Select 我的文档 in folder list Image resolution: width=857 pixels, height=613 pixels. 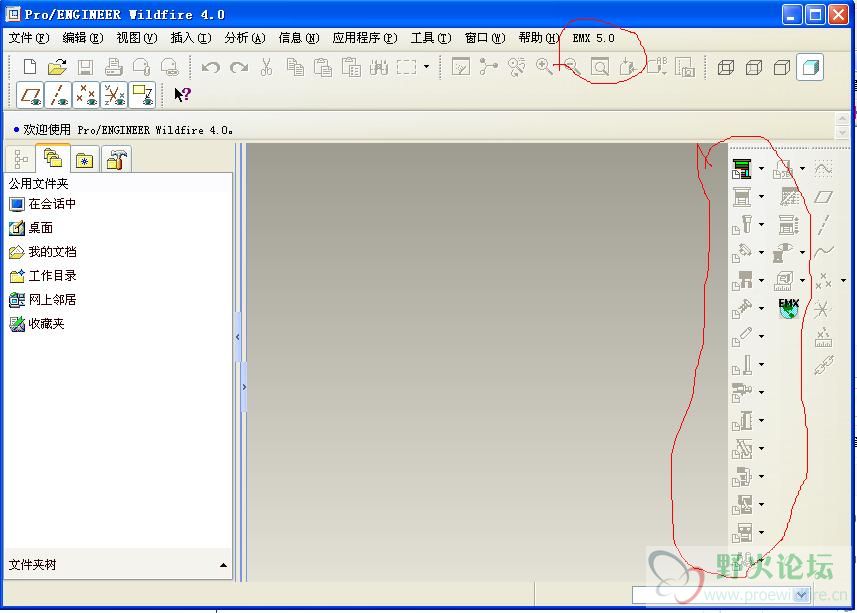[43, 252]
